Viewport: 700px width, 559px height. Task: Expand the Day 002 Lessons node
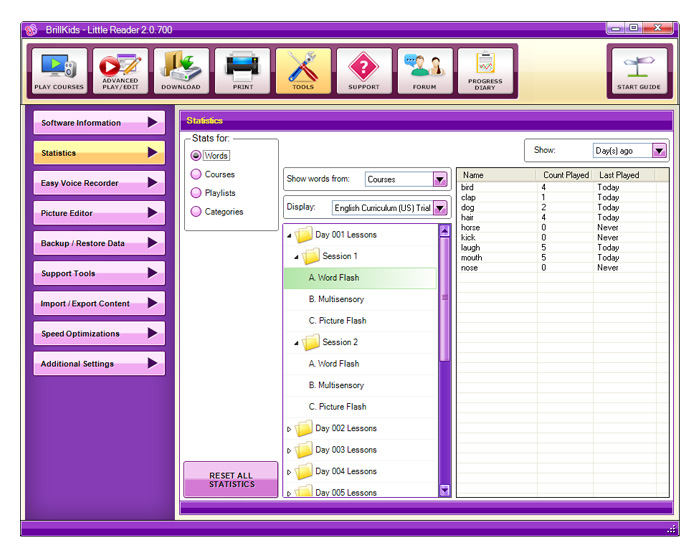(289, 429)
